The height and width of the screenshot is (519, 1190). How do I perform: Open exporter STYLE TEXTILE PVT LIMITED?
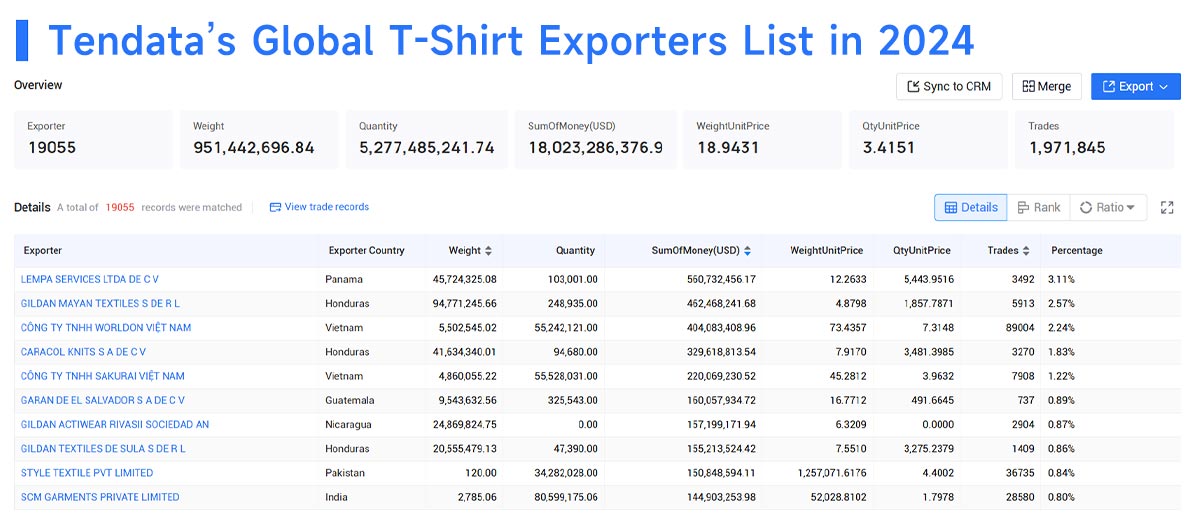[87, 473]
